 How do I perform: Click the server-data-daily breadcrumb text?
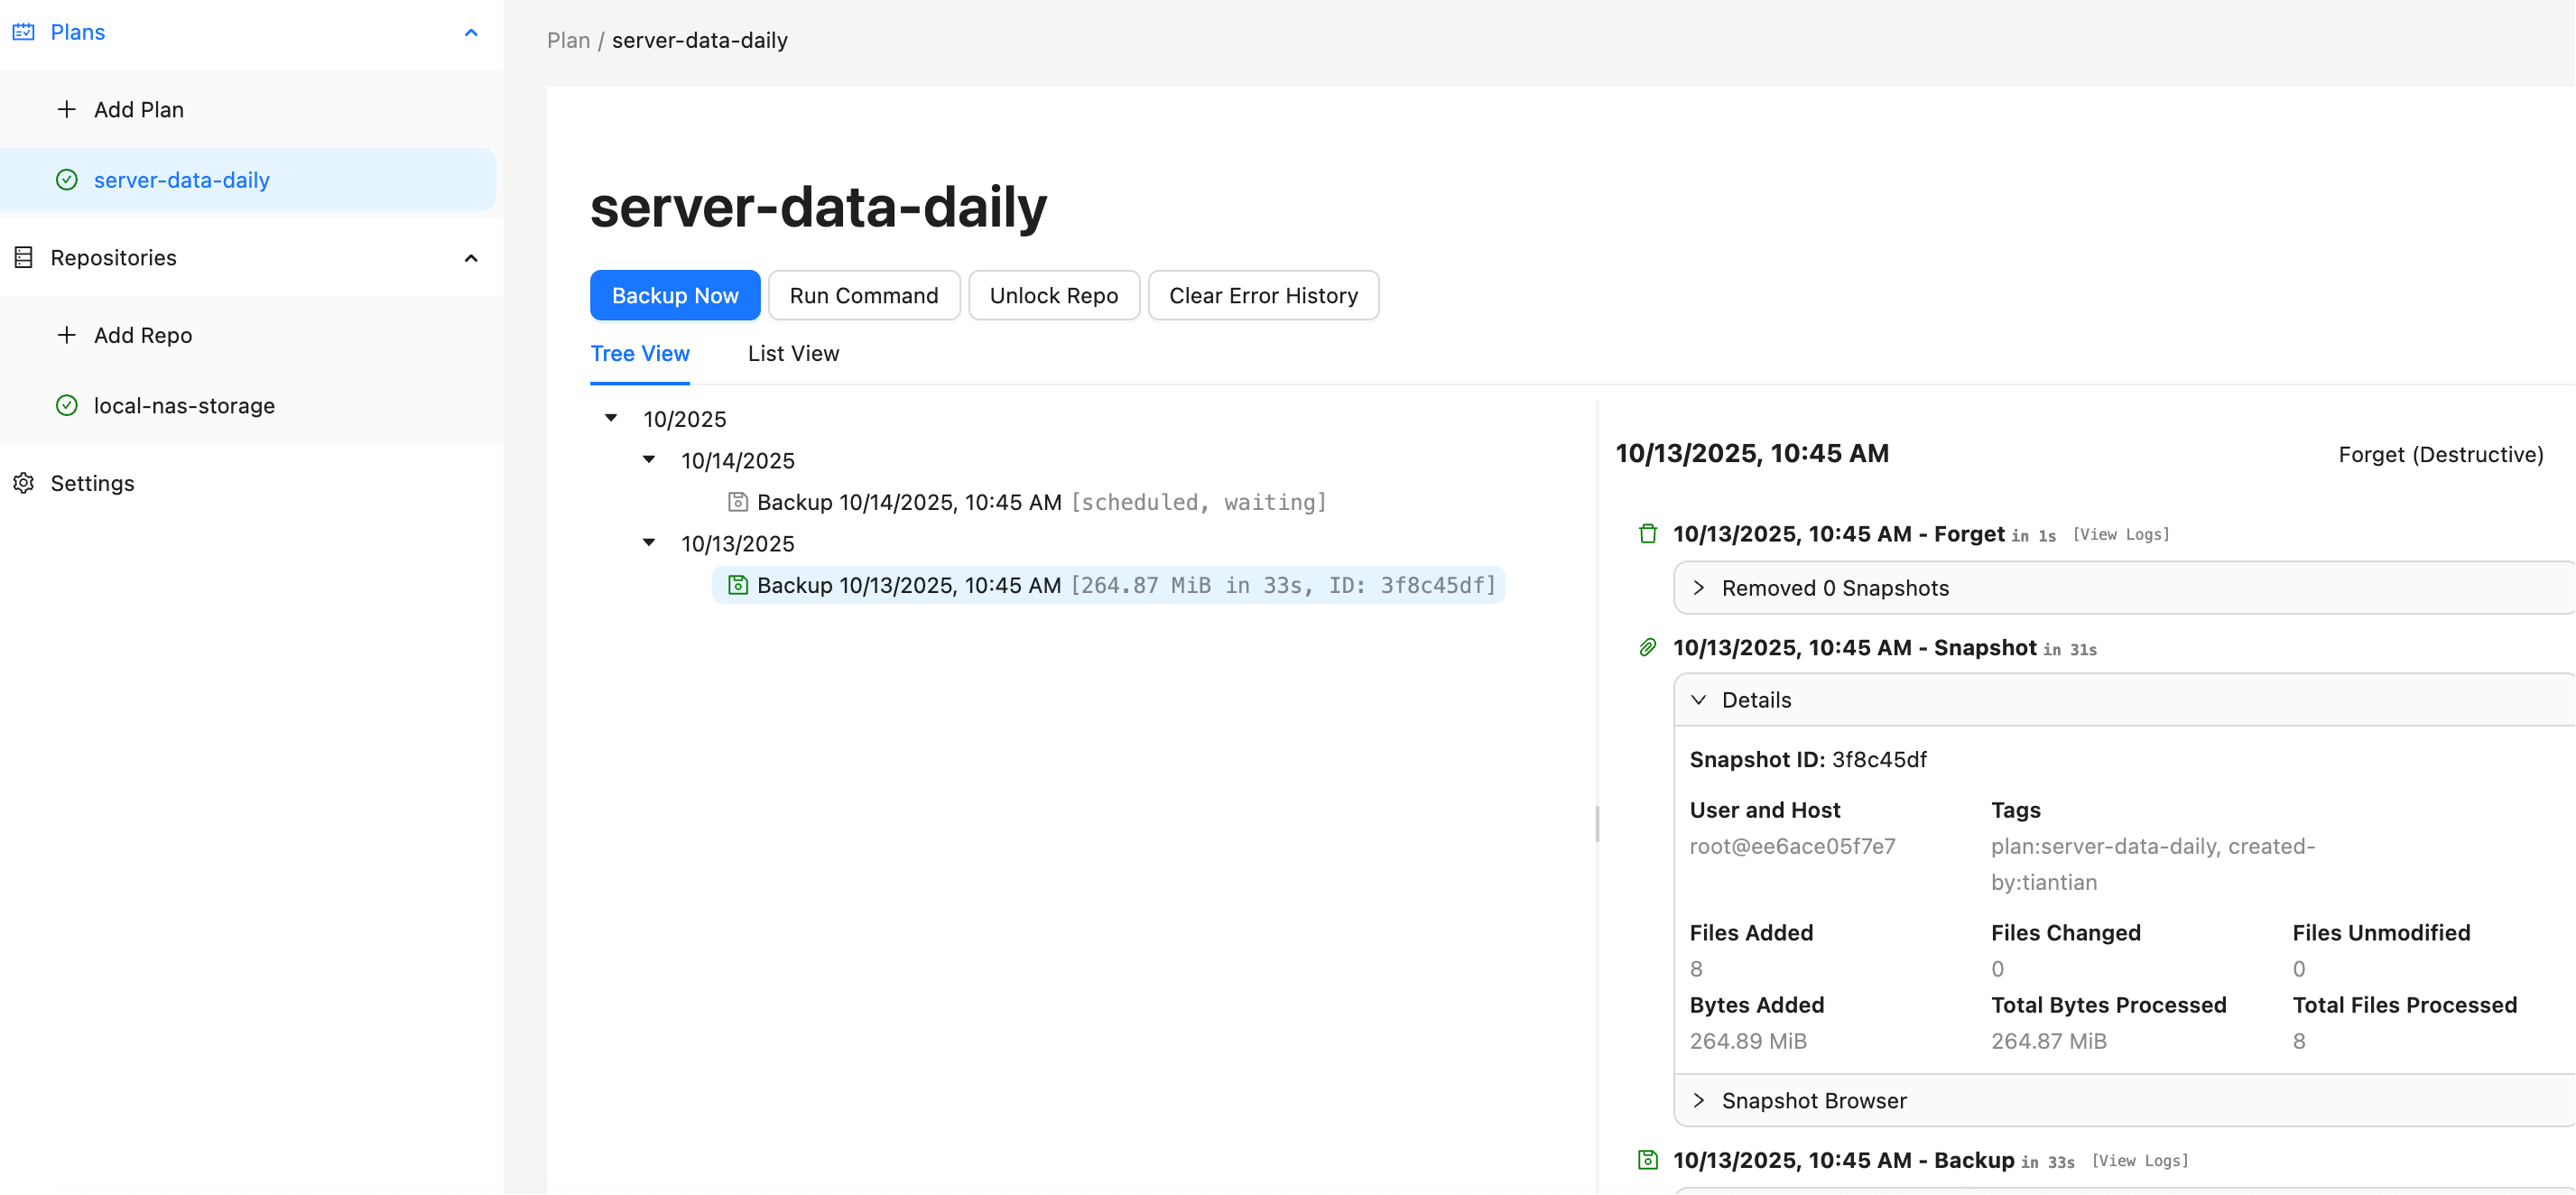click(699, 40)
